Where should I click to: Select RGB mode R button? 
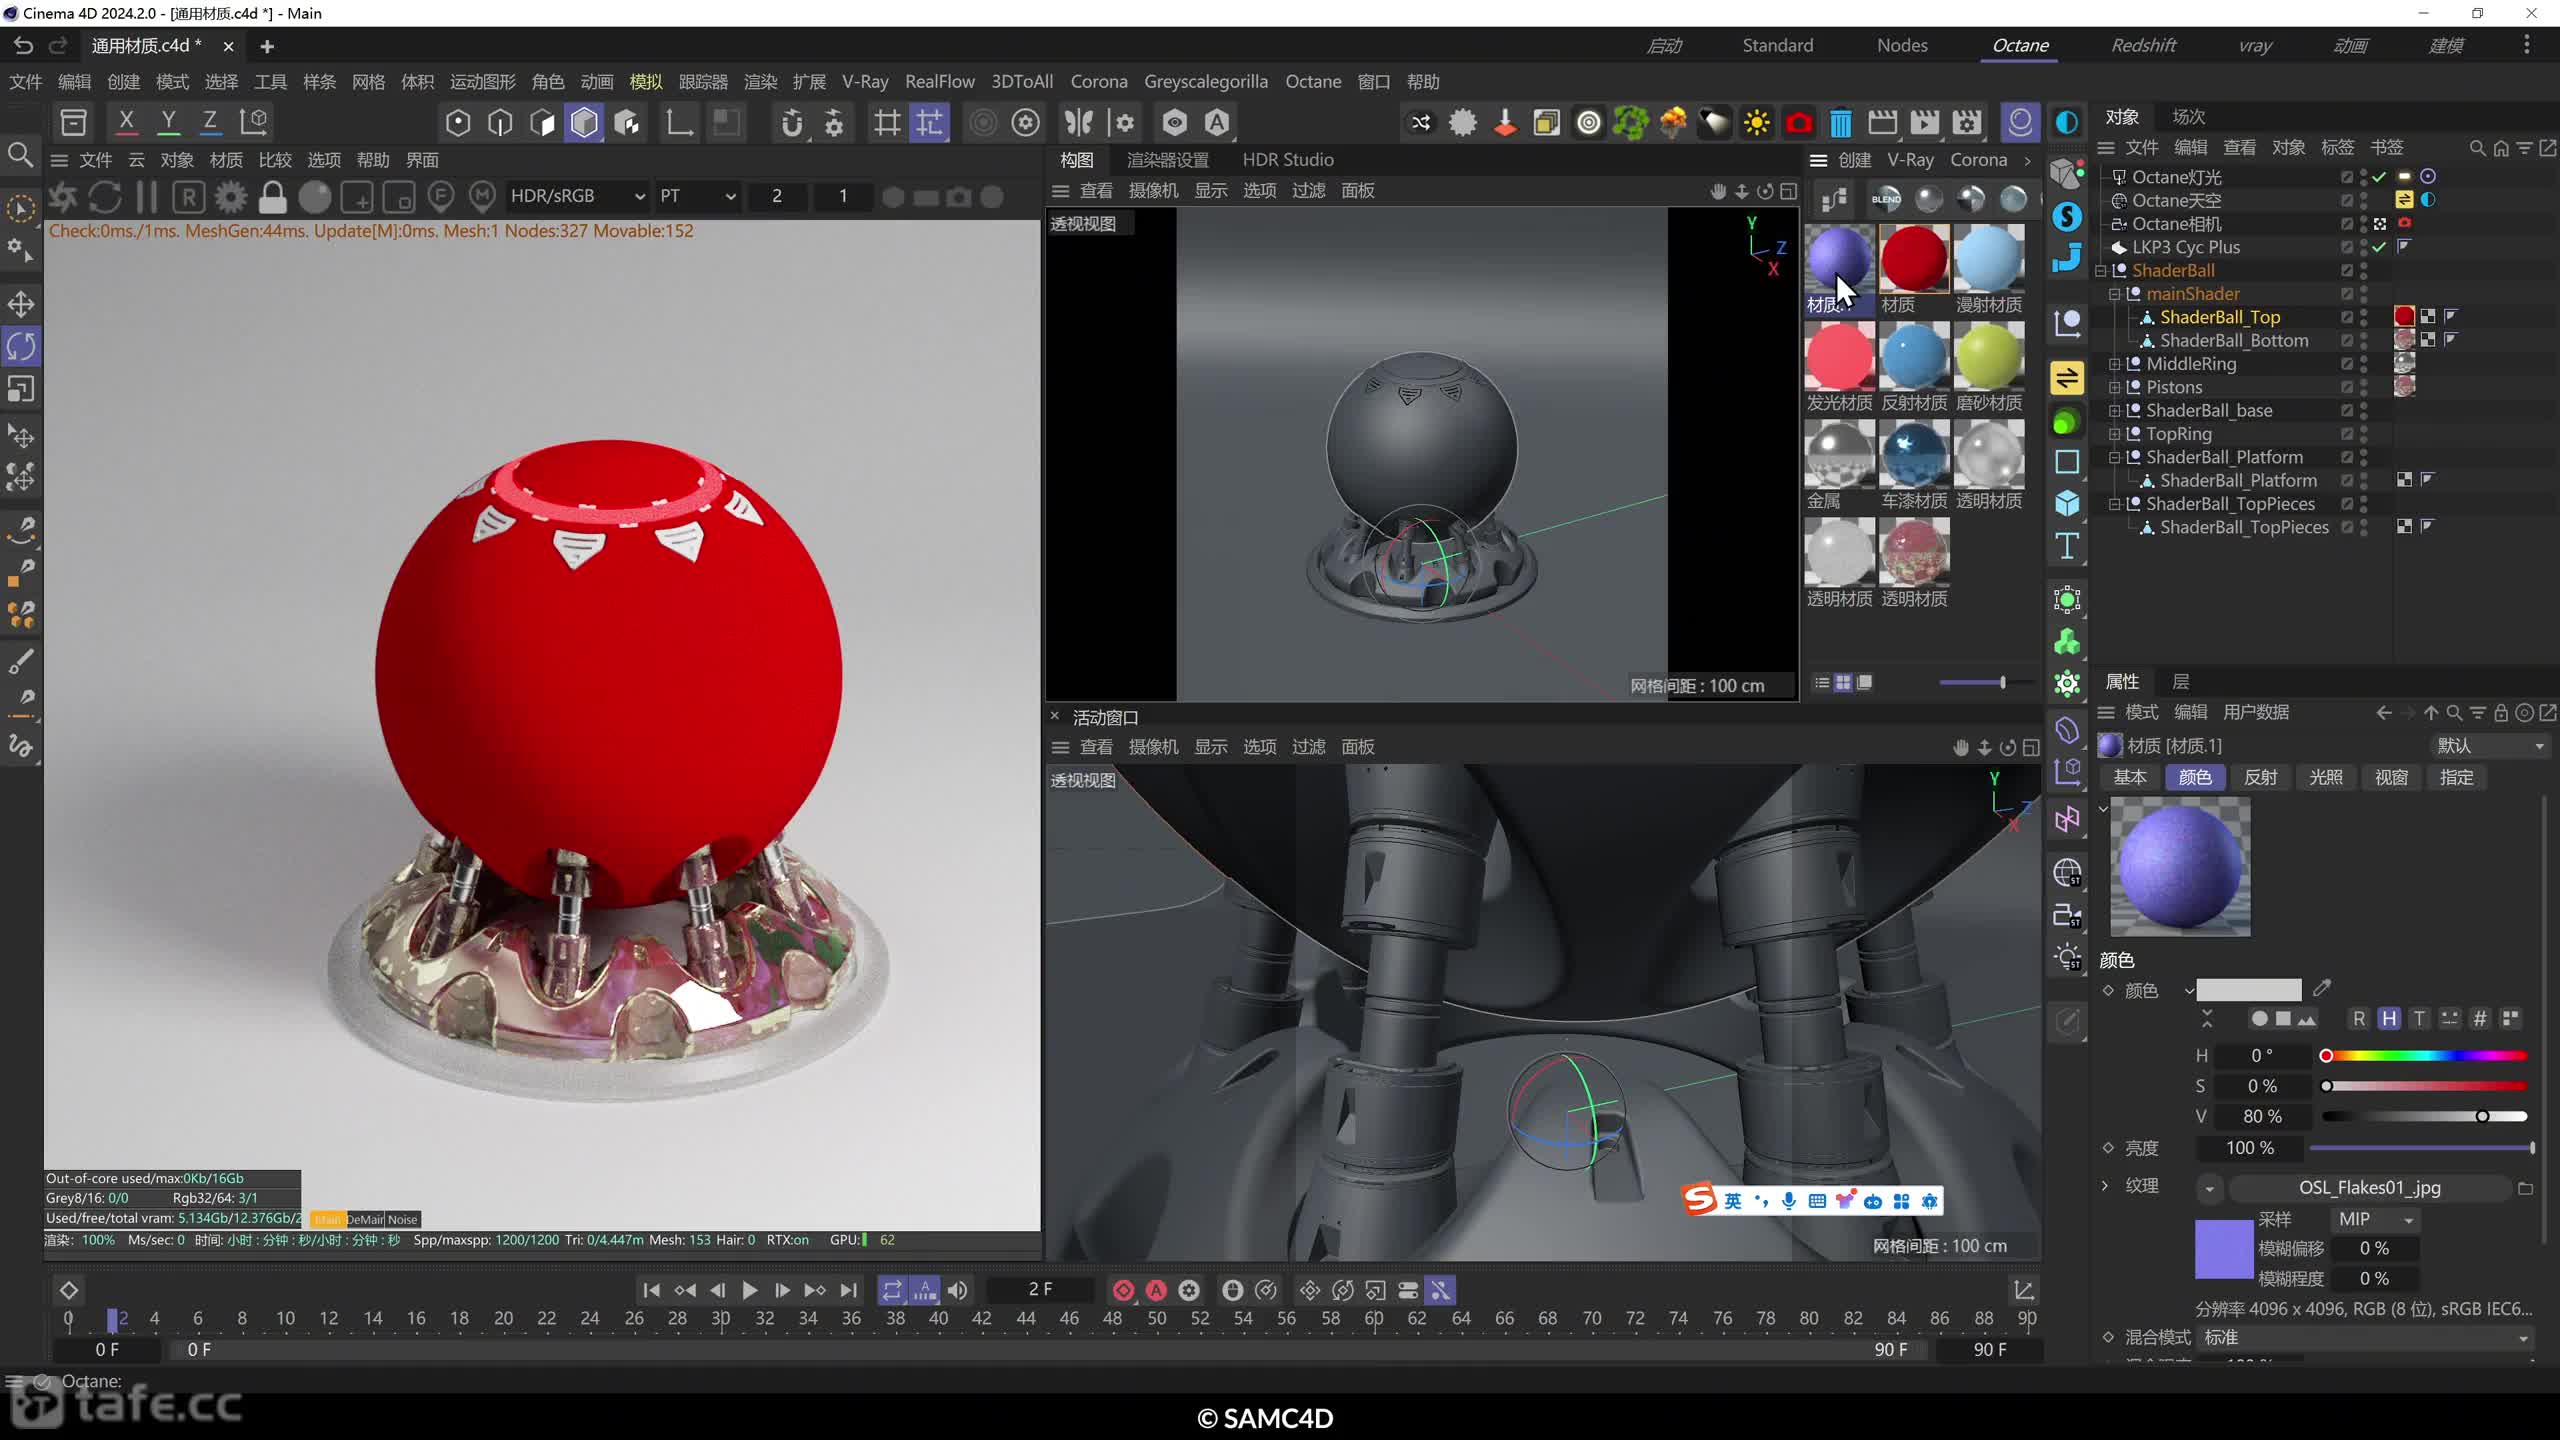(2359, 1019)
